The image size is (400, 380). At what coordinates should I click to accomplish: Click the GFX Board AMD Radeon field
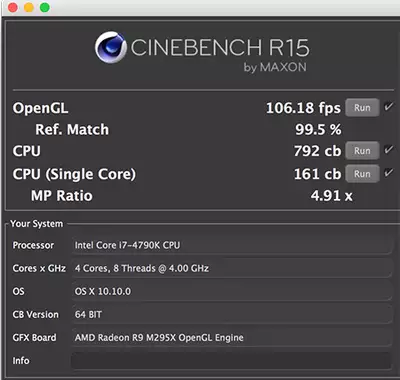point(231,338)
